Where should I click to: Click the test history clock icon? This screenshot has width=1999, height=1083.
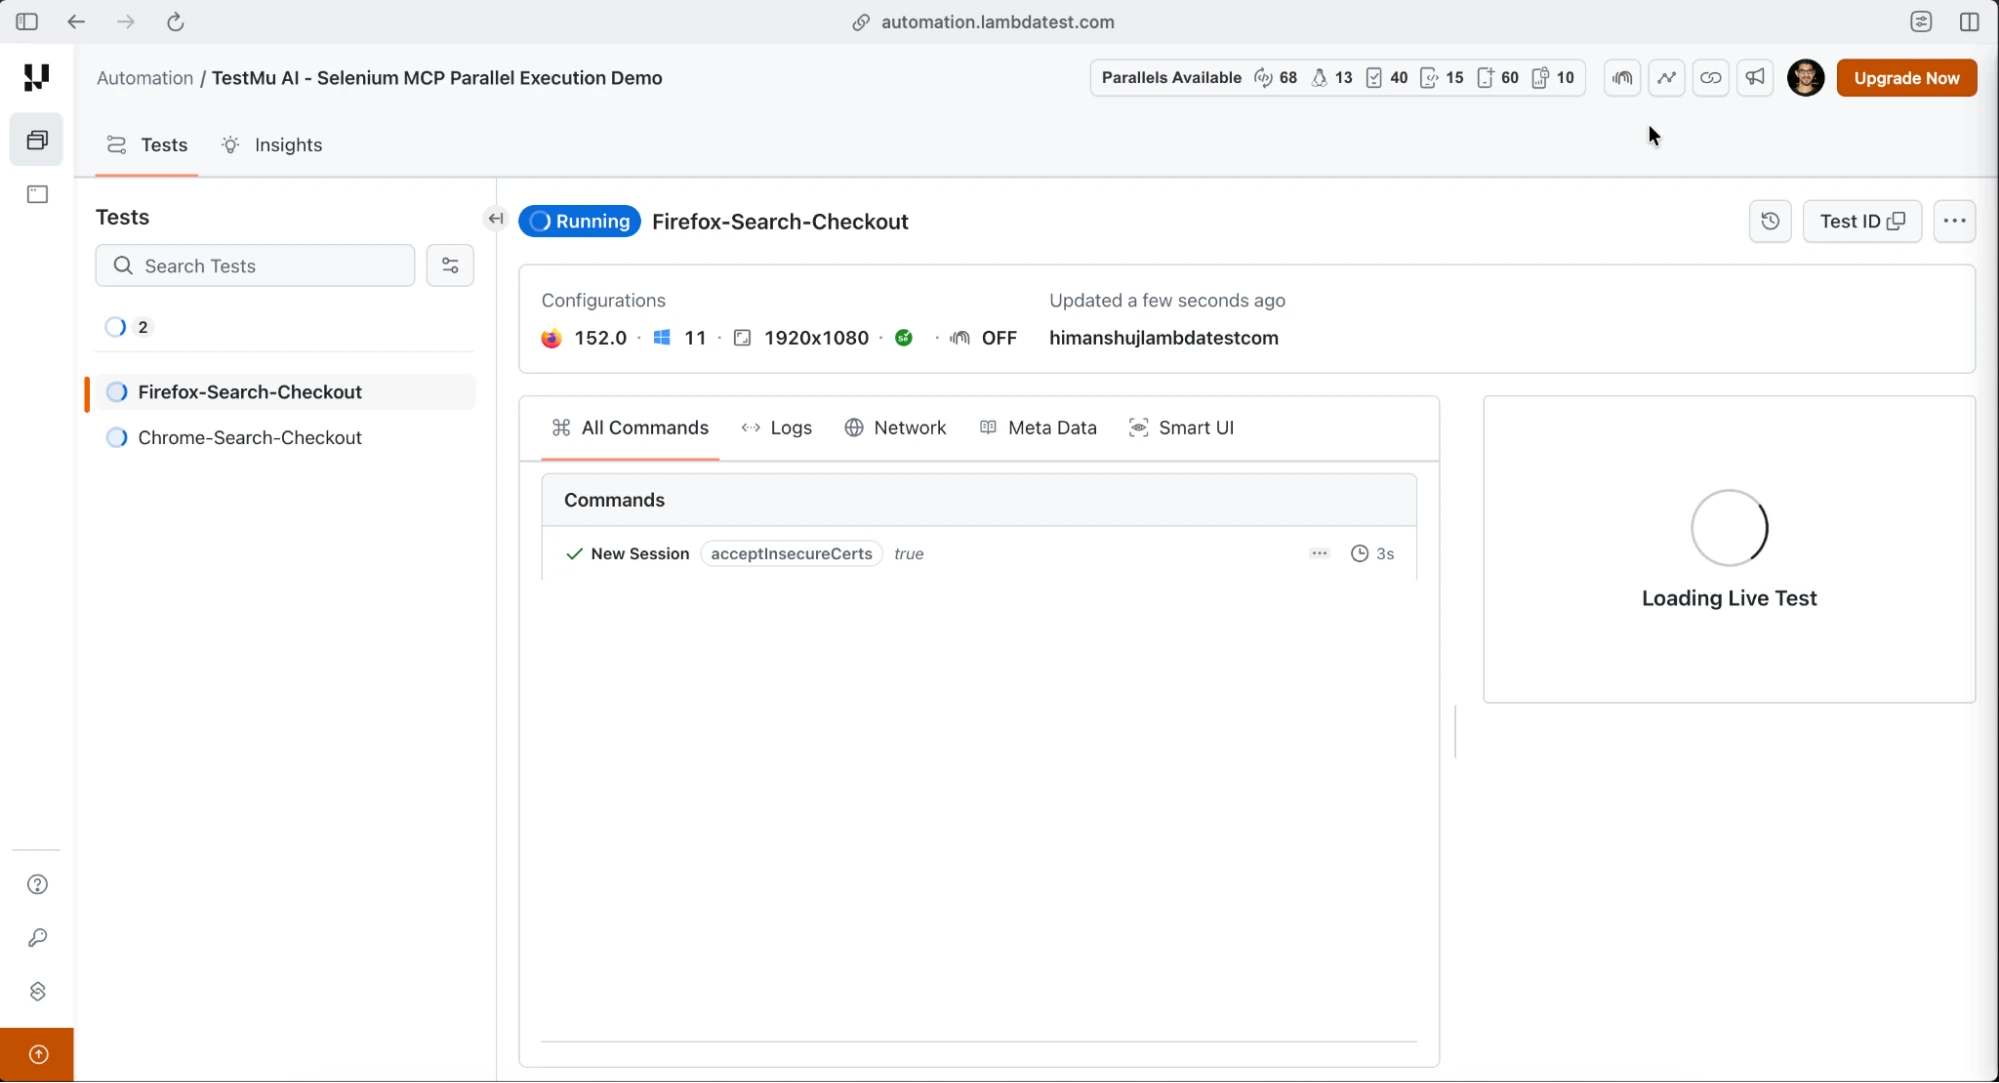coord(1770,221)
